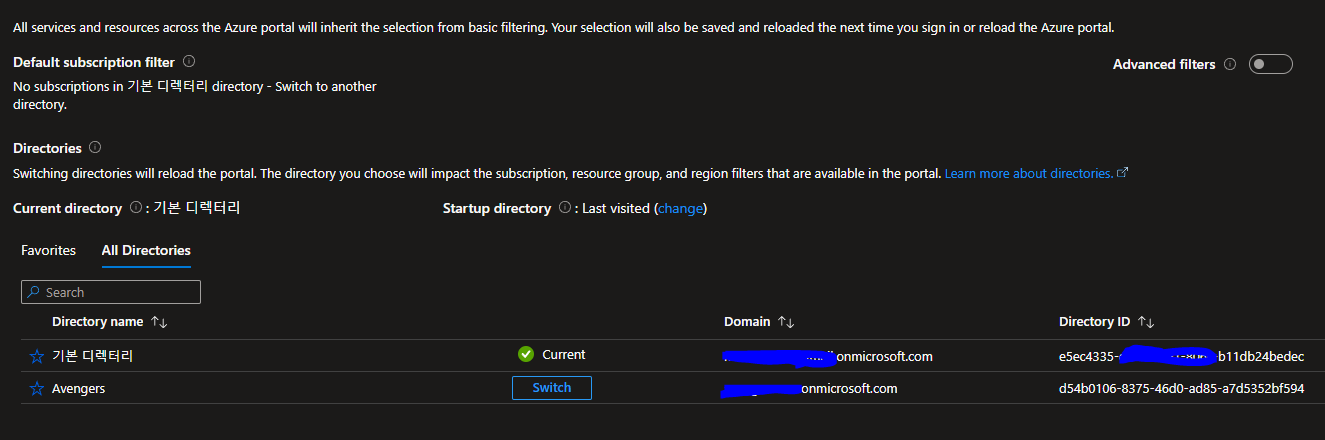Viewport: 1325px width, 440px height.
Task: Click the Current directory info icon
Action: point(135,208)
